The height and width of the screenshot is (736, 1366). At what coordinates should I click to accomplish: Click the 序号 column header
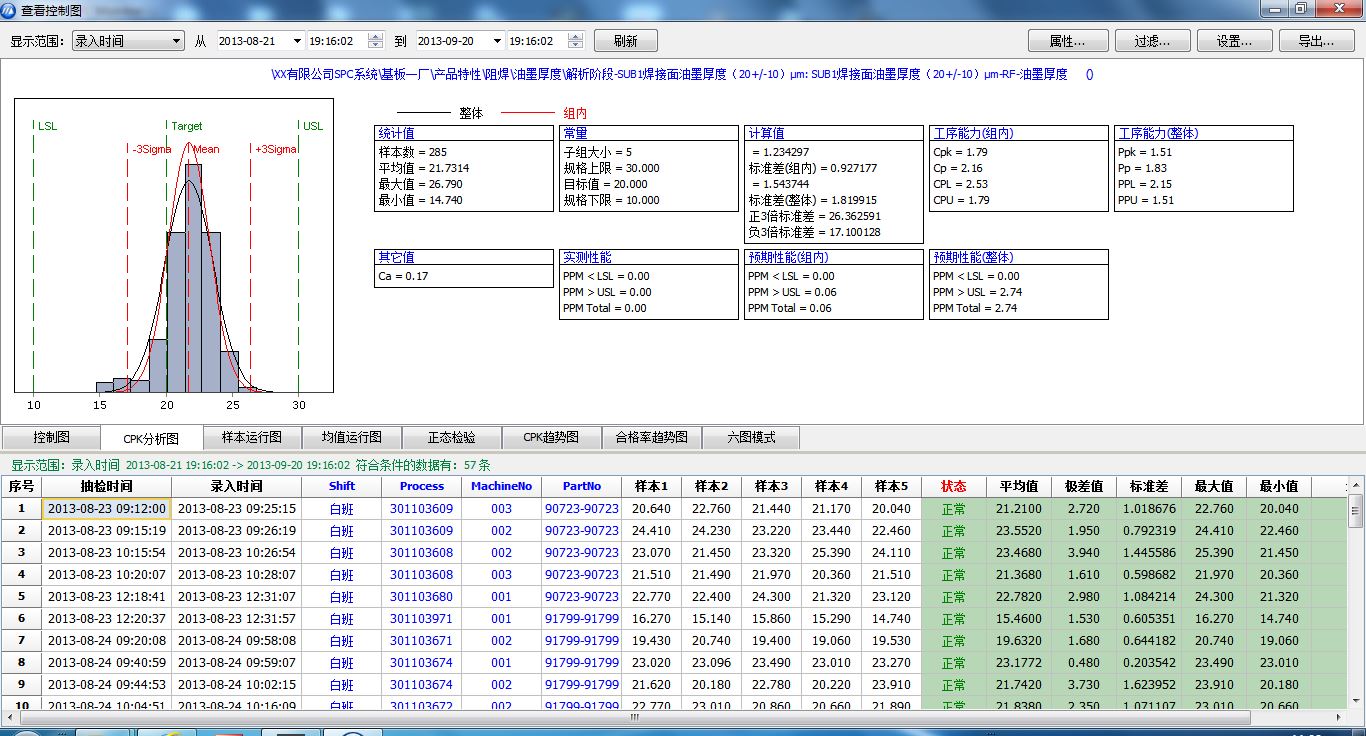(x=22, y=486)
